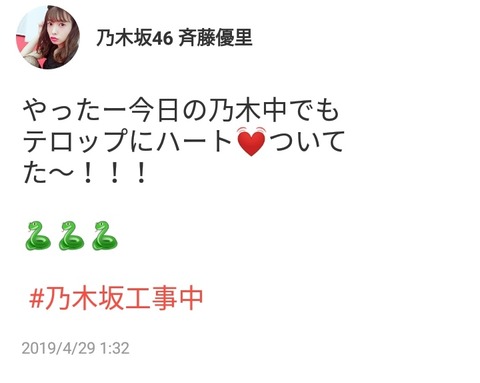Click the first green snake emoji
Screen dimensions: 480x383
pyautogui.click(x=38, y=235)
